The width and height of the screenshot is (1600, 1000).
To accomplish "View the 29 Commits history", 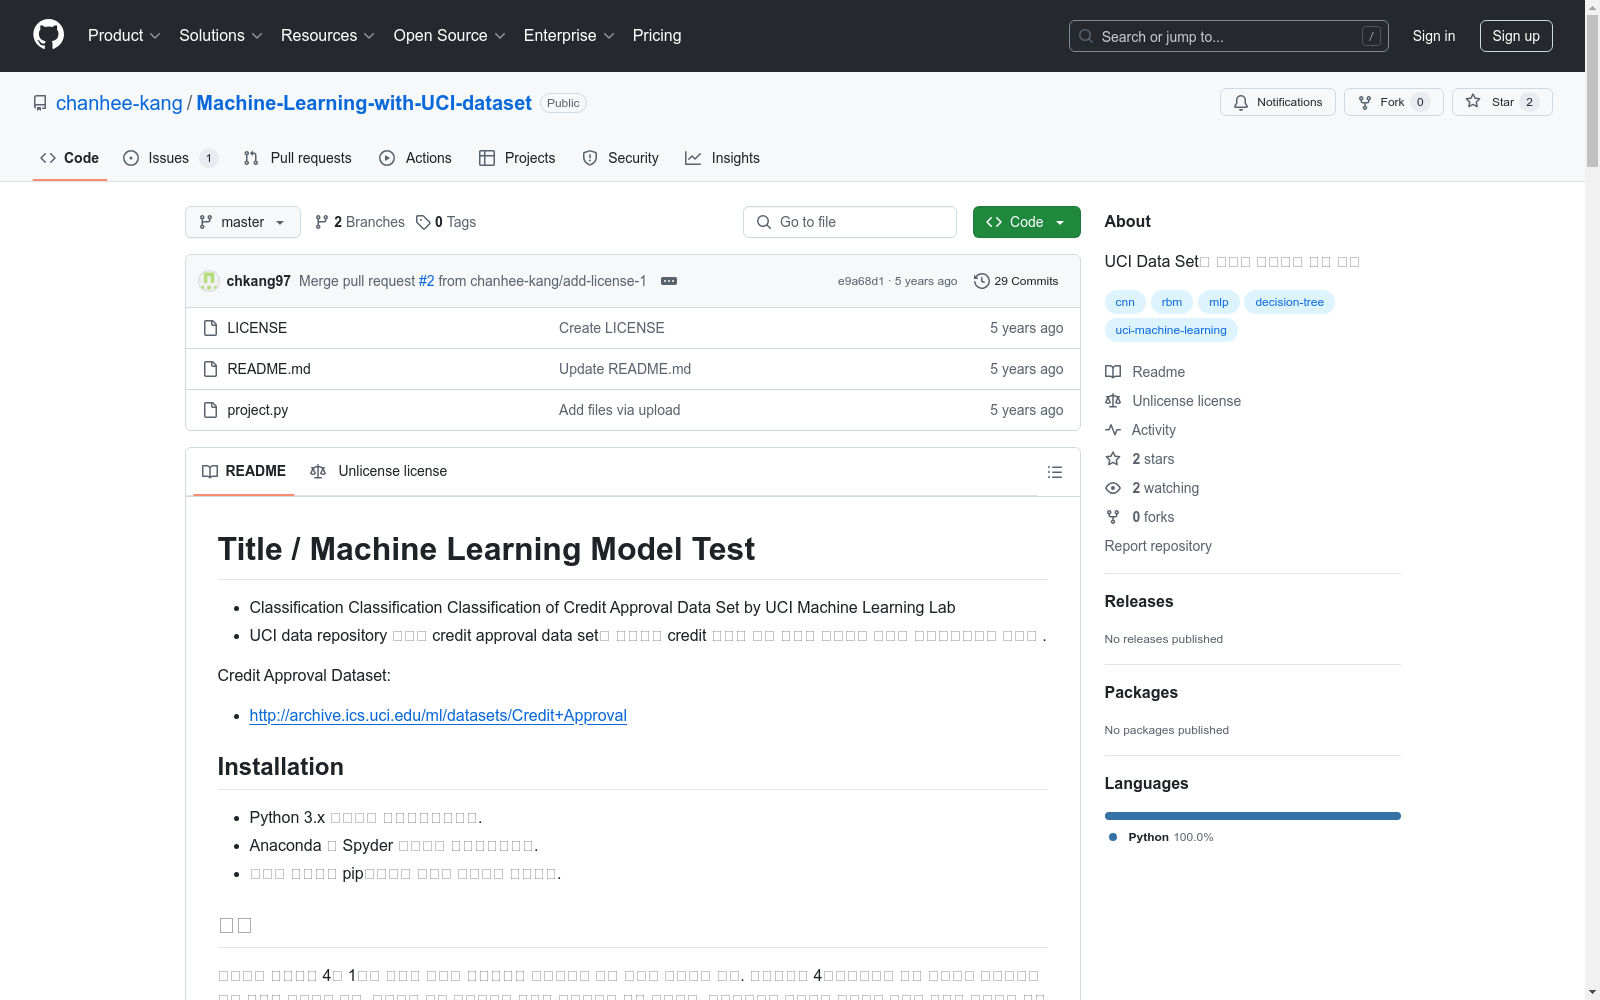I will 1016,281.
